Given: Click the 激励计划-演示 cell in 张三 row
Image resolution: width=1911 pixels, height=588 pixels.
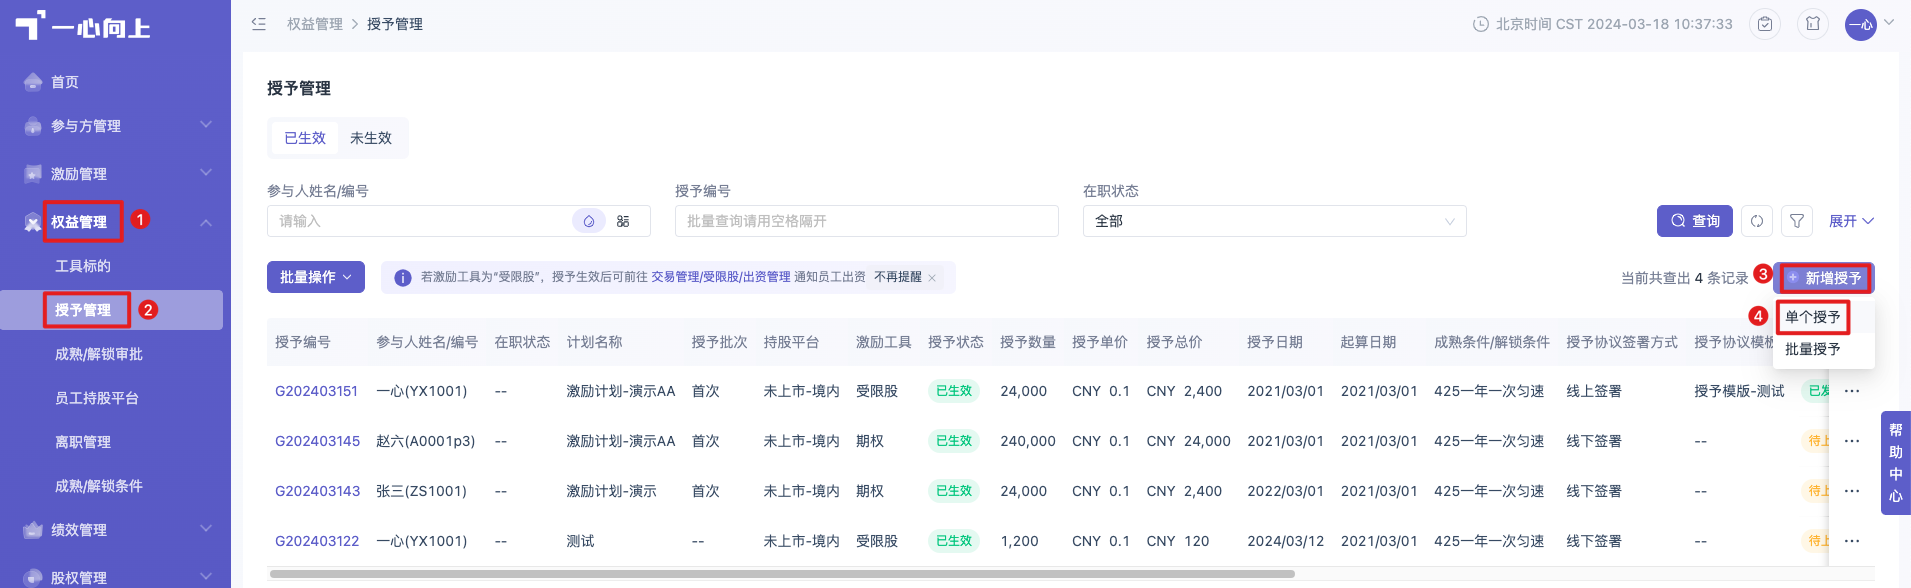Looking at the screenshot, I should click(x=612, y=491).
